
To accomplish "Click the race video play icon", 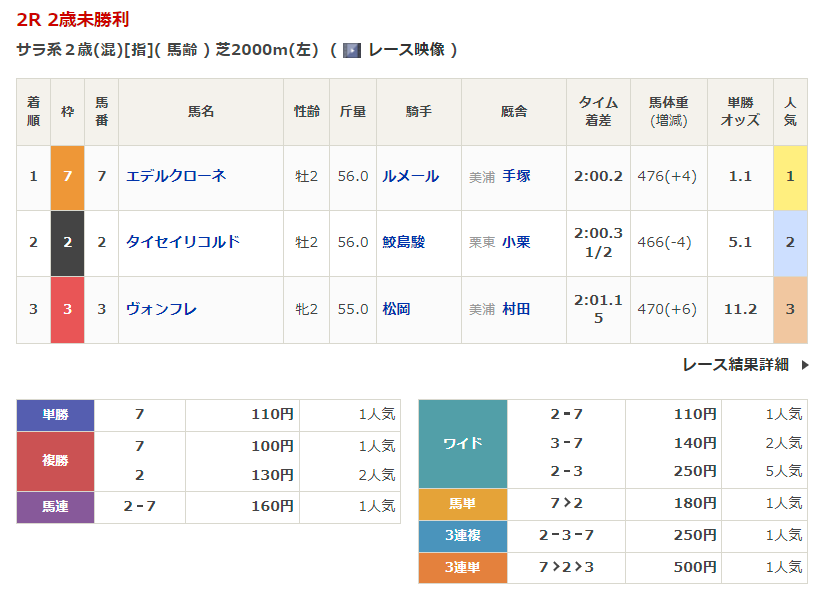I will (x=351, y=49).
